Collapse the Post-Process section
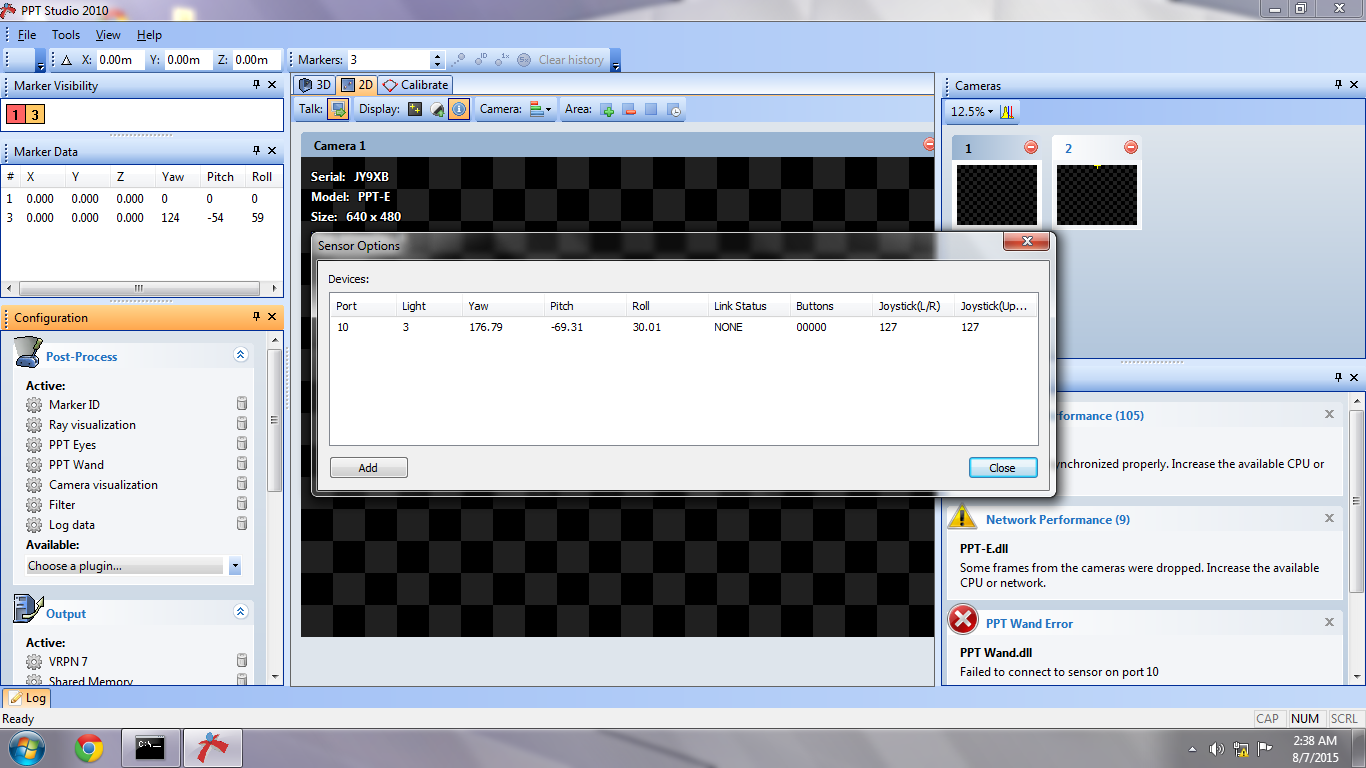The width and height of the screenshot is (1366, 768). tap(240, 355)
